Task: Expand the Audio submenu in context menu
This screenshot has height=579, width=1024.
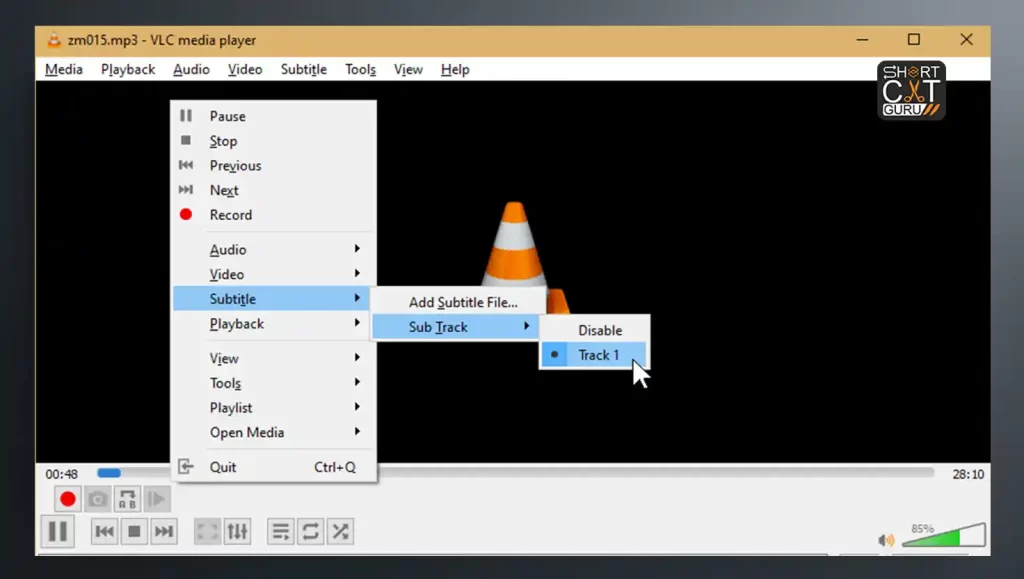Action: coord(274,249)
